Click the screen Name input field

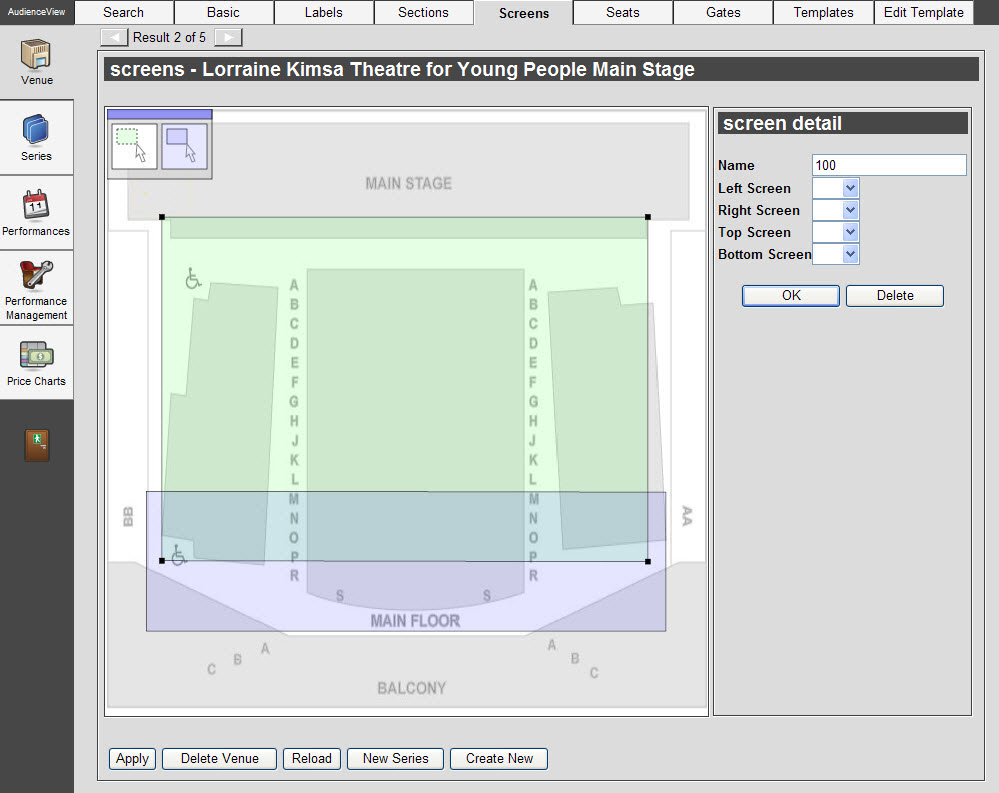[889, 165]
